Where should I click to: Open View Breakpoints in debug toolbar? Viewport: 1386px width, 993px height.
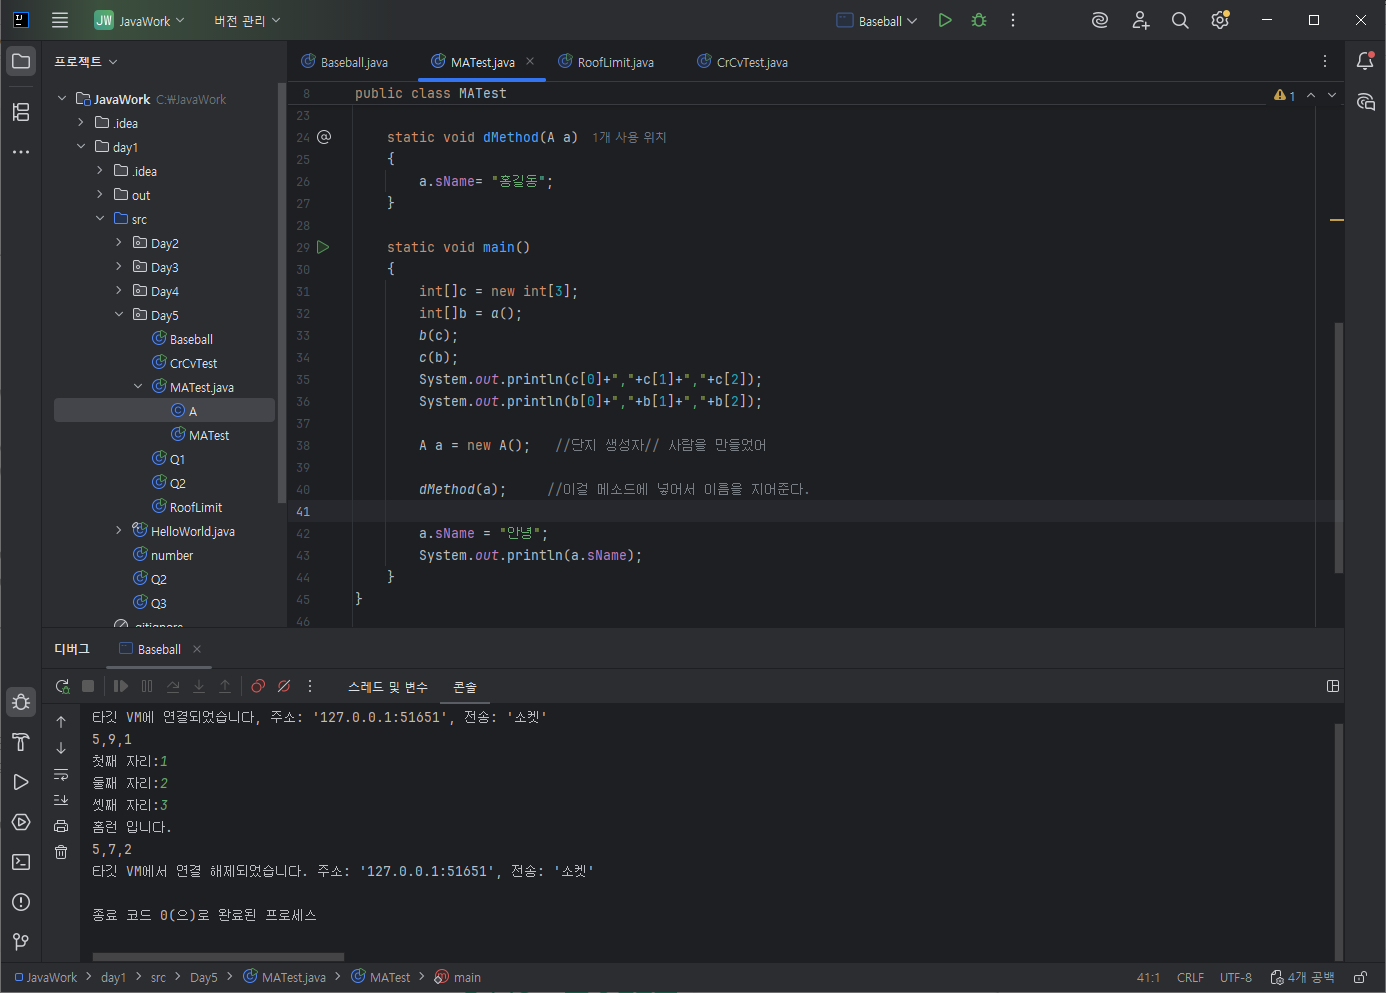(x=258, y=686)
